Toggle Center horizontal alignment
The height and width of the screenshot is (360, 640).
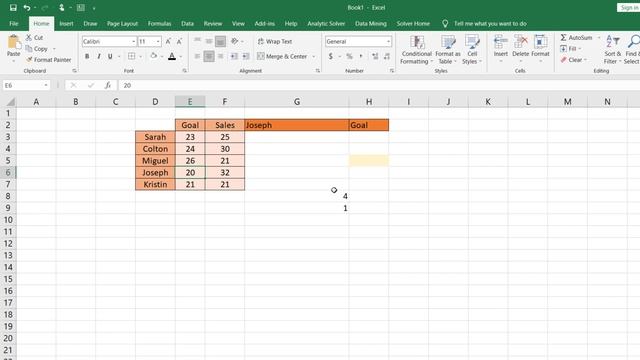[209, 56]
